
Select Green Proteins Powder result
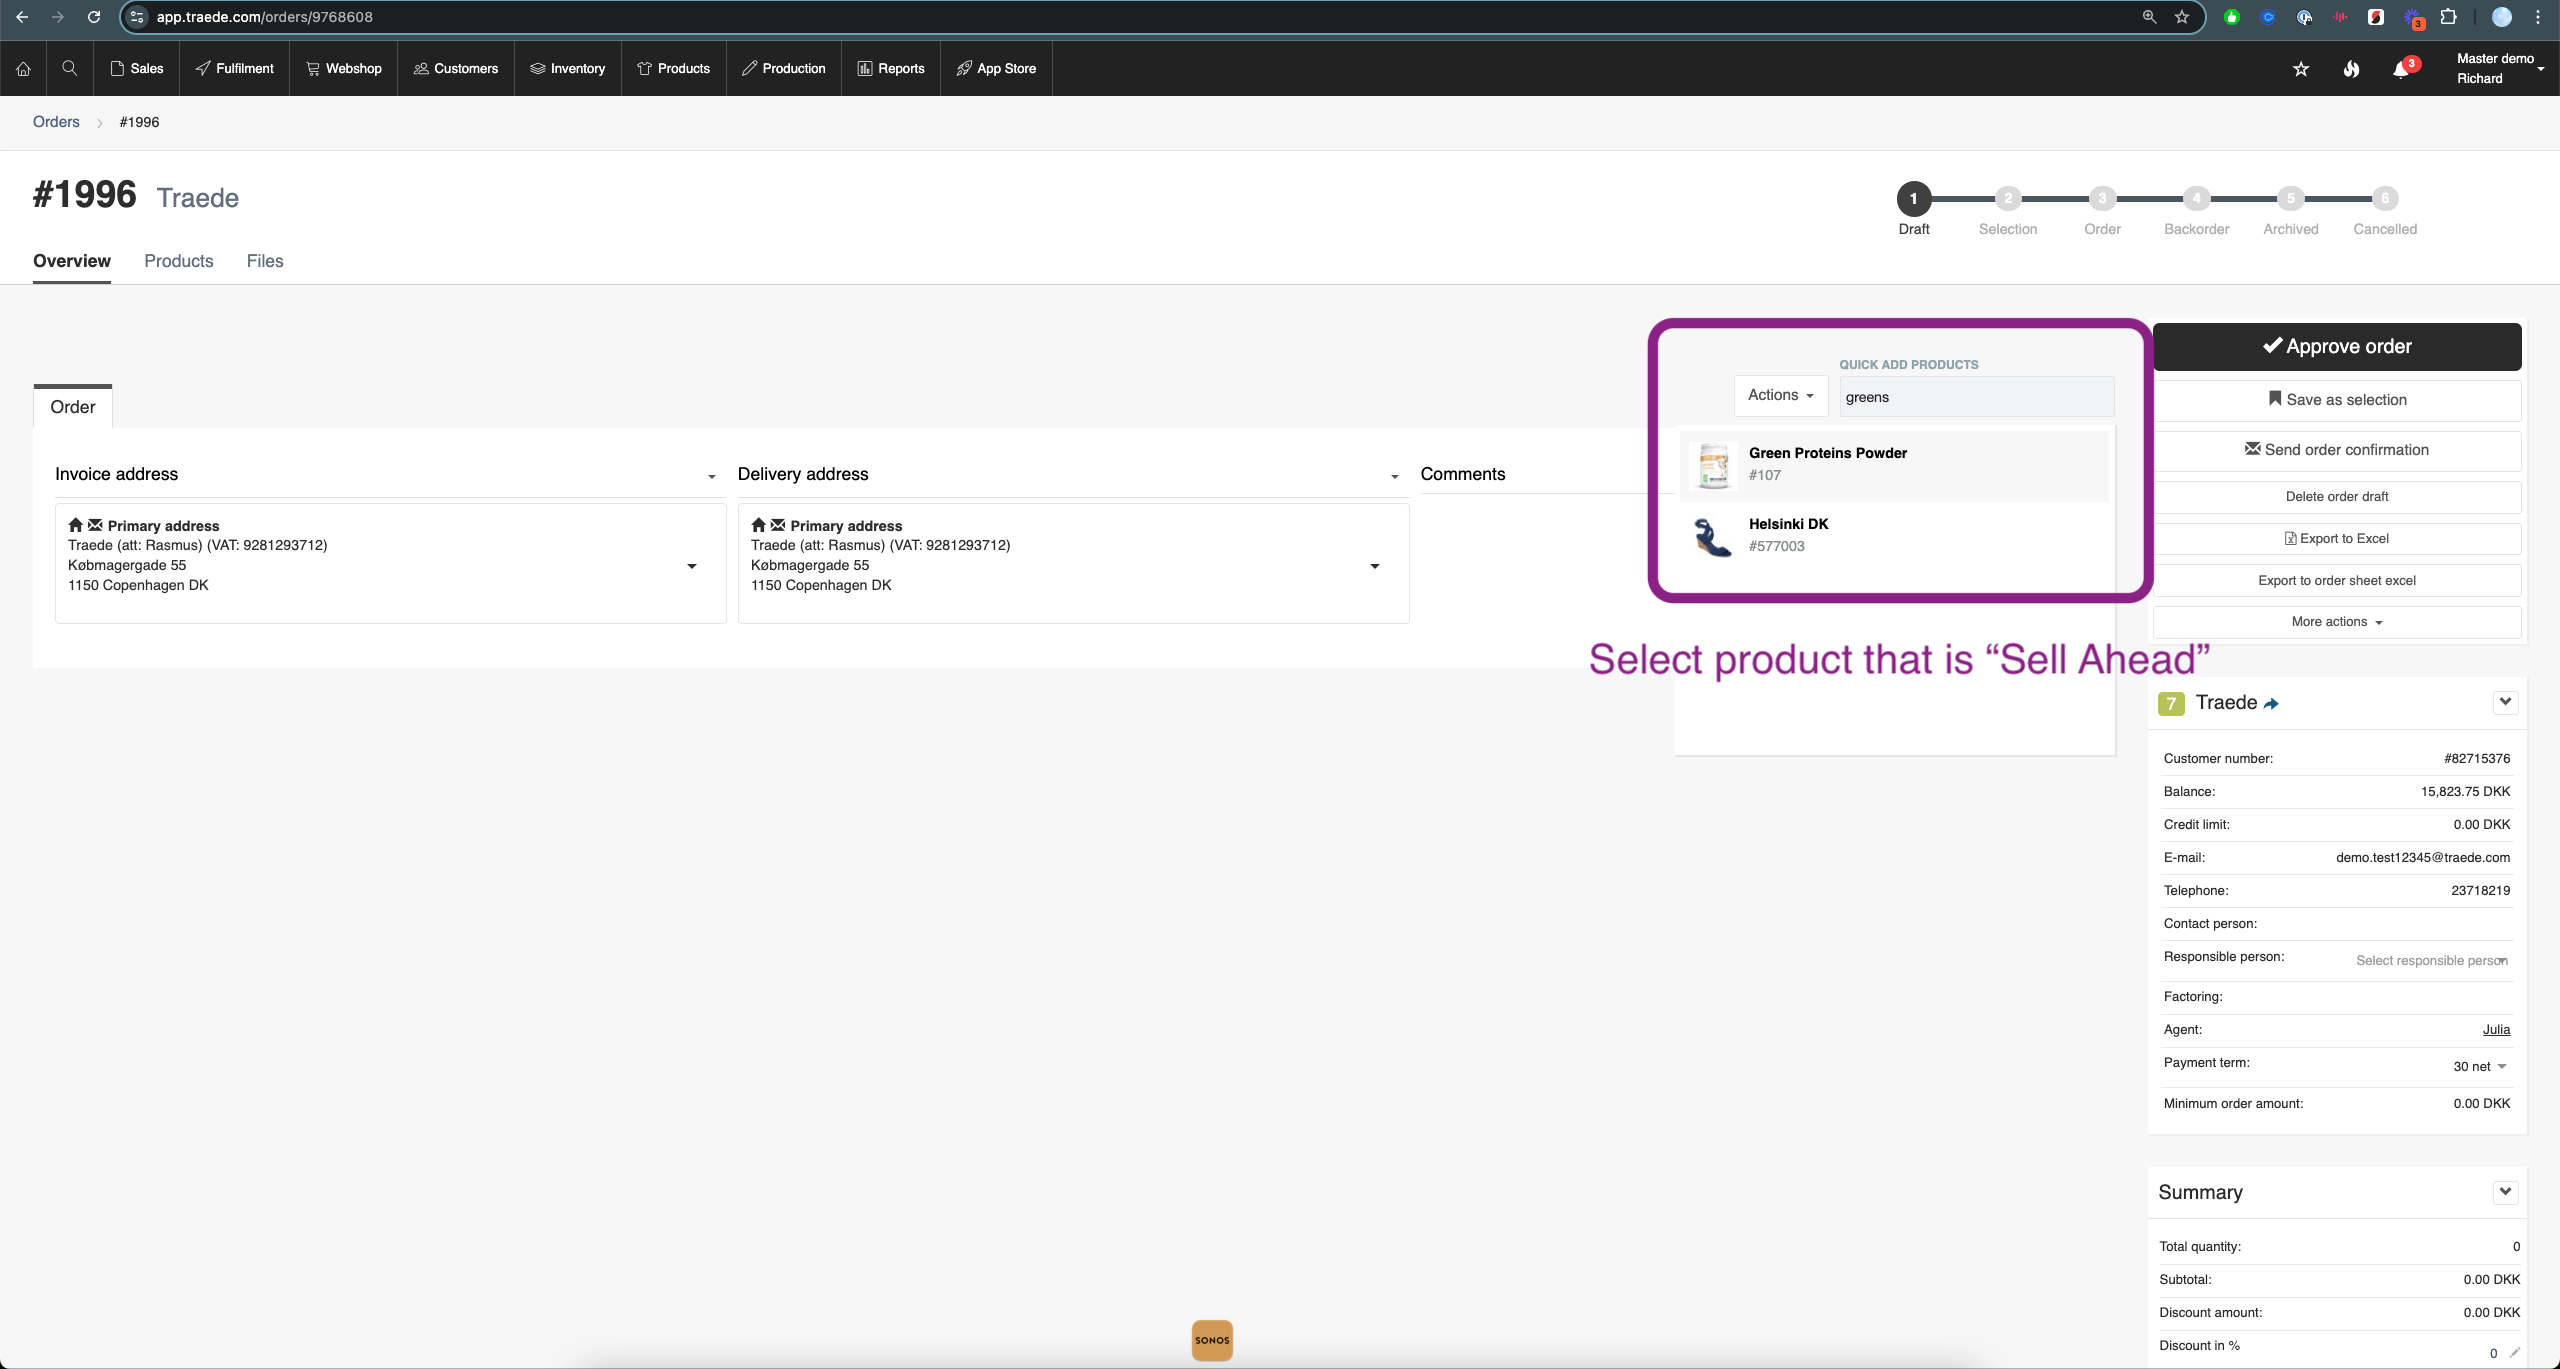pyautogui.click(x=1893, y=465)
